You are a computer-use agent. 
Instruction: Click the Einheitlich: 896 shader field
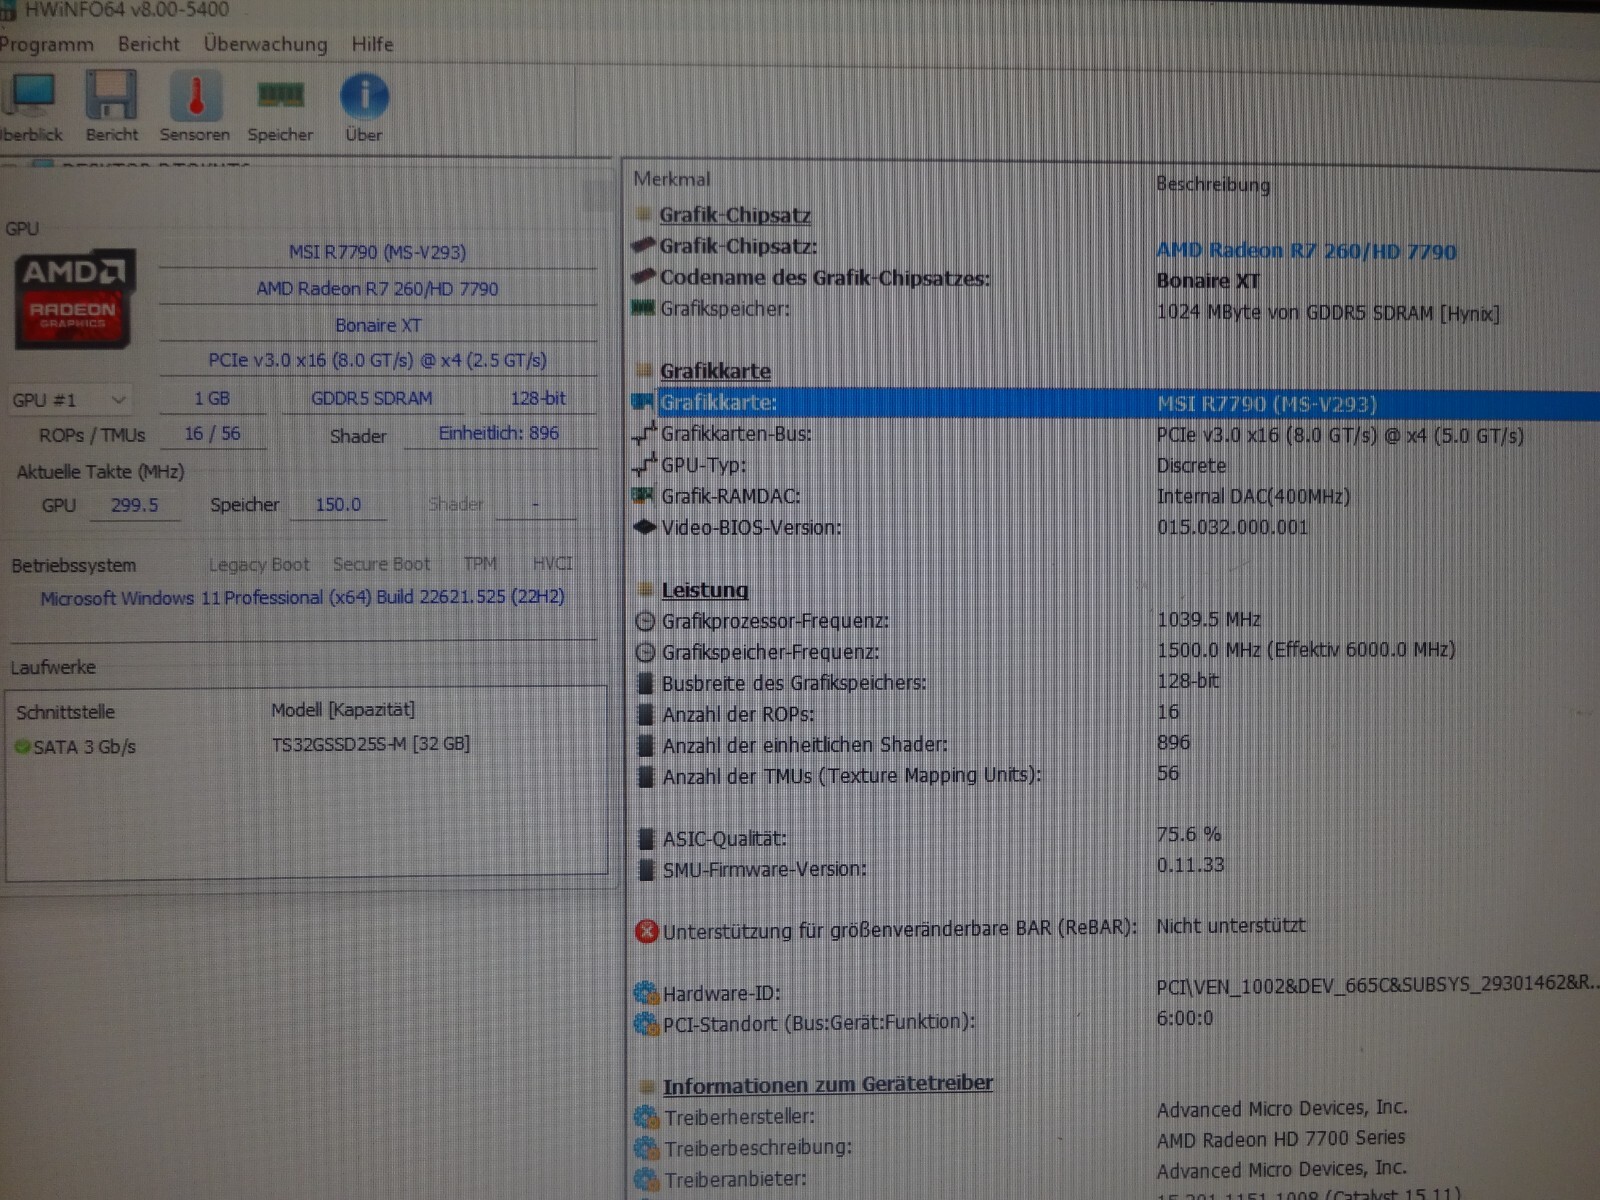point(499,433)
